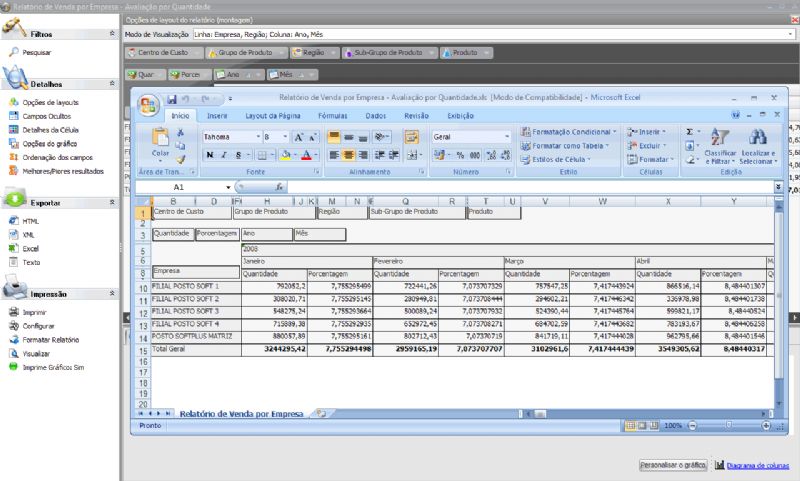Click the insert function fx icon
This screenshot has height=481, width=800.
[279, 187]
